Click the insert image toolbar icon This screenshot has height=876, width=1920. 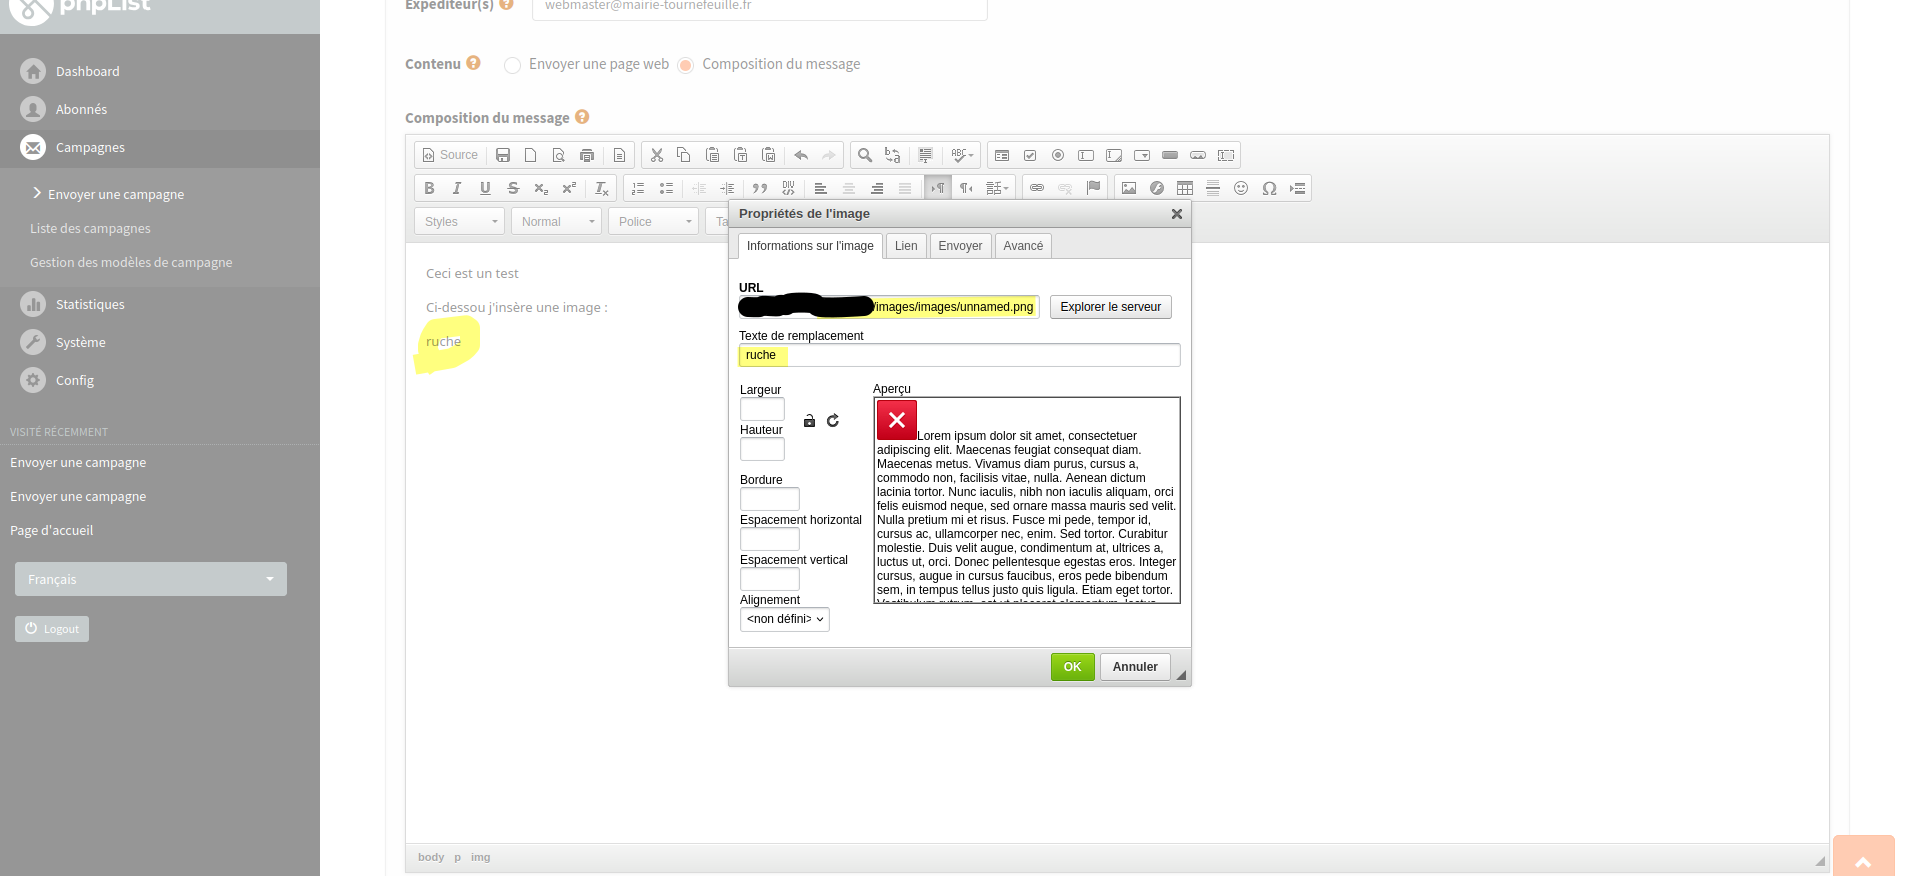(1129, 188)
